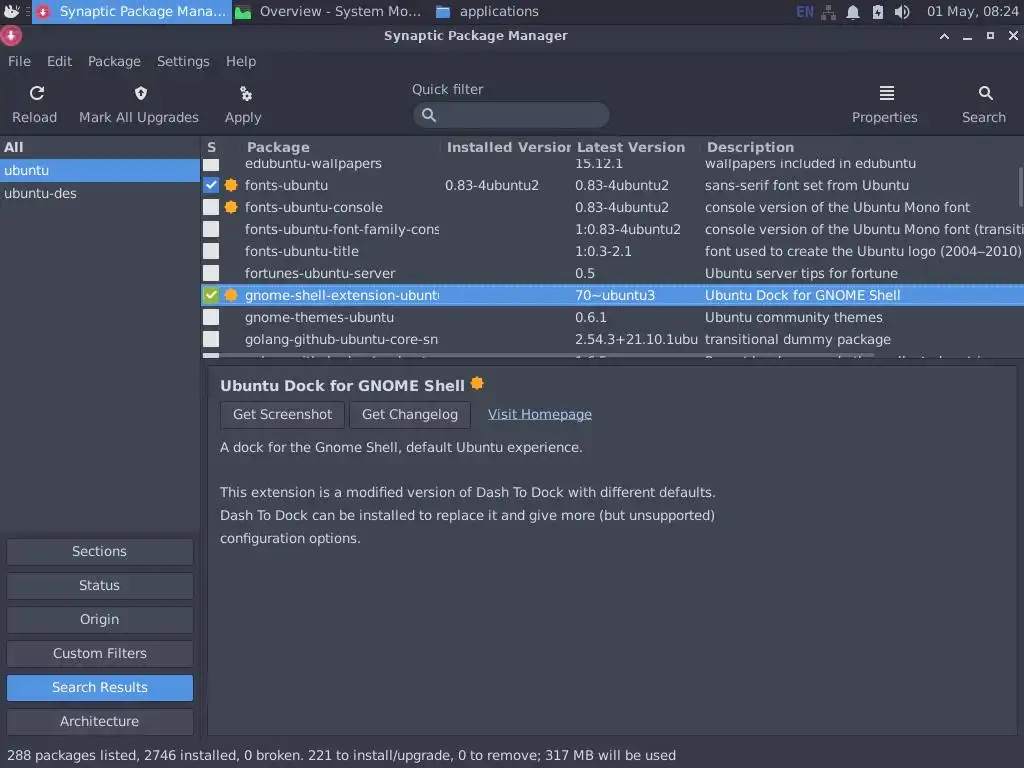Click the Synaptic window menu icon in titlebar
Viewport: 1024px width, 768px height.
coord(11,36)
